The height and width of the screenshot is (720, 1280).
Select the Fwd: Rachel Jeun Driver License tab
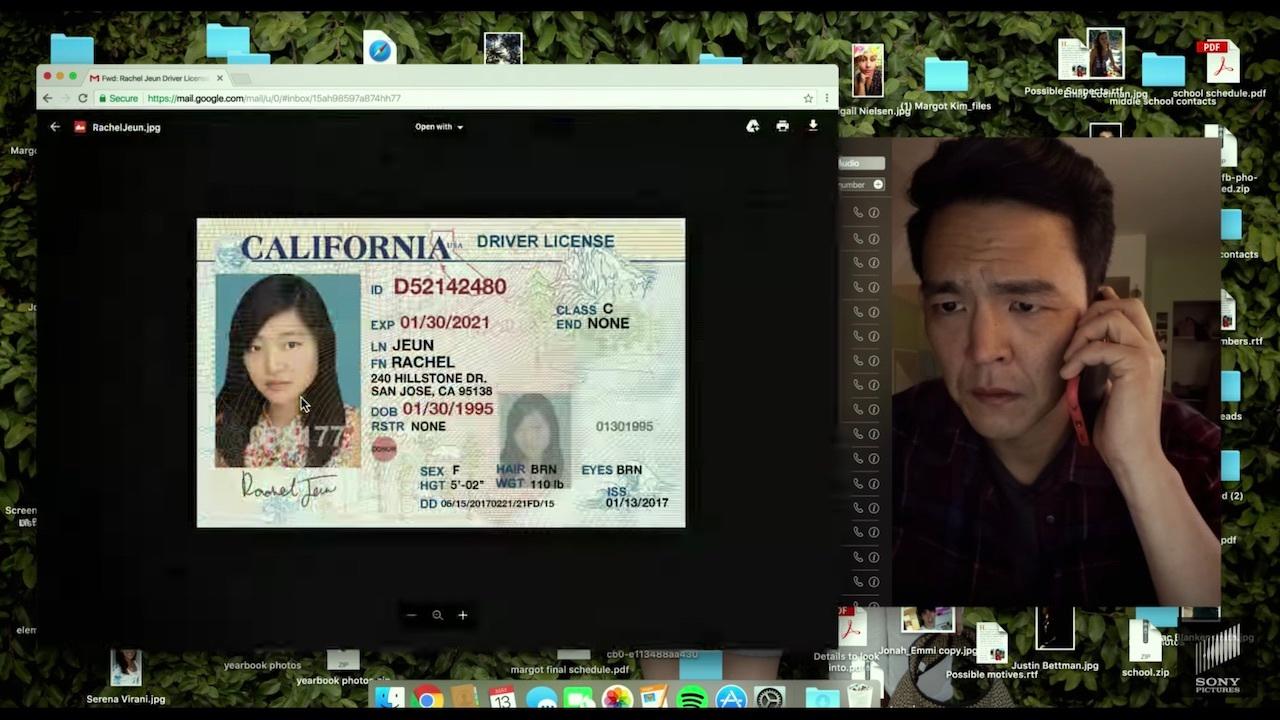(x=150, y=78)
